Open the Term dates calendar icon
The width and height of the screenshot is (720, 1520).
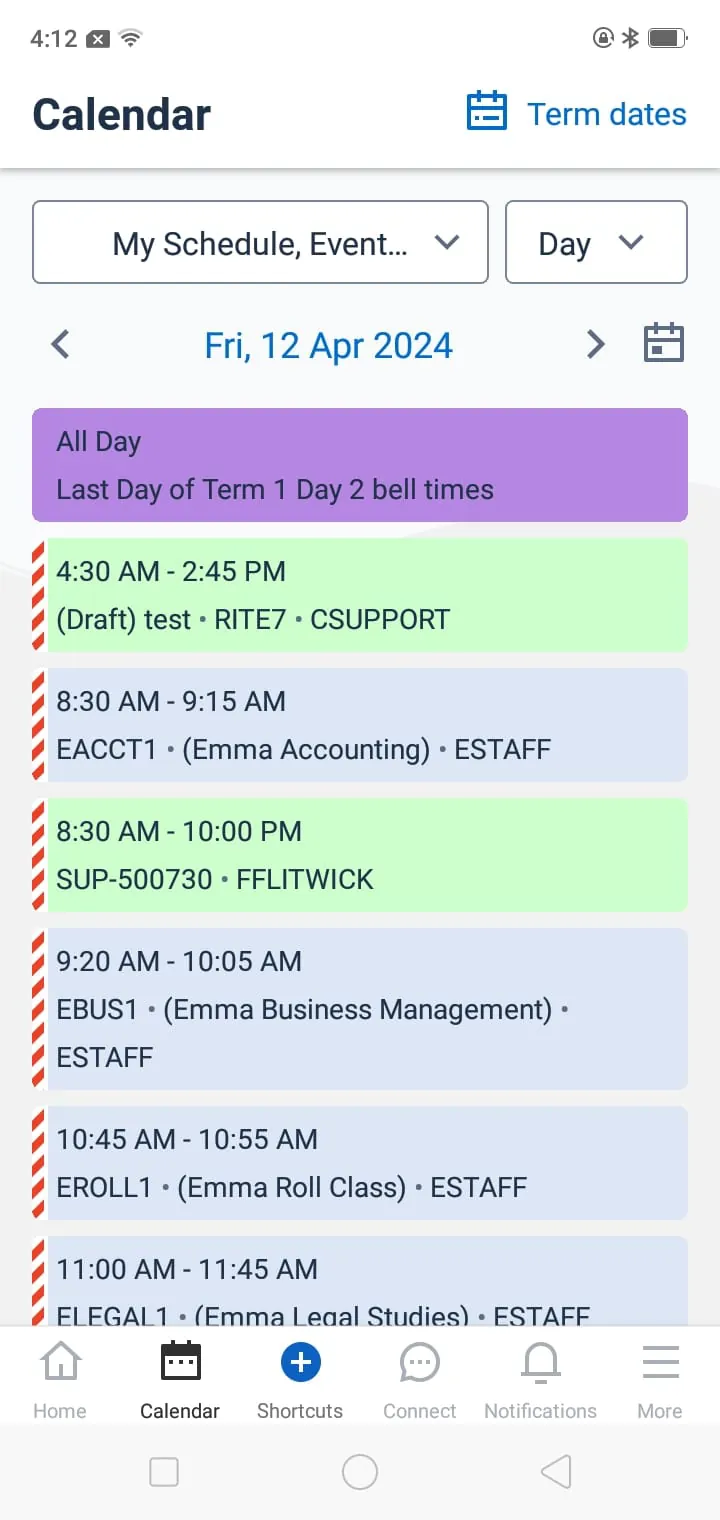pyautogui.click(x=487, y=112)
